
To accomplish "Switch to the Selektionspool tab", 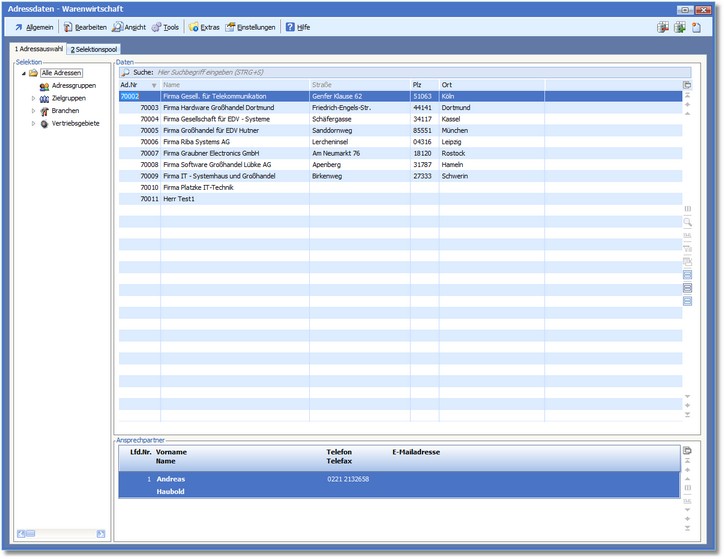I will (94, 49).
